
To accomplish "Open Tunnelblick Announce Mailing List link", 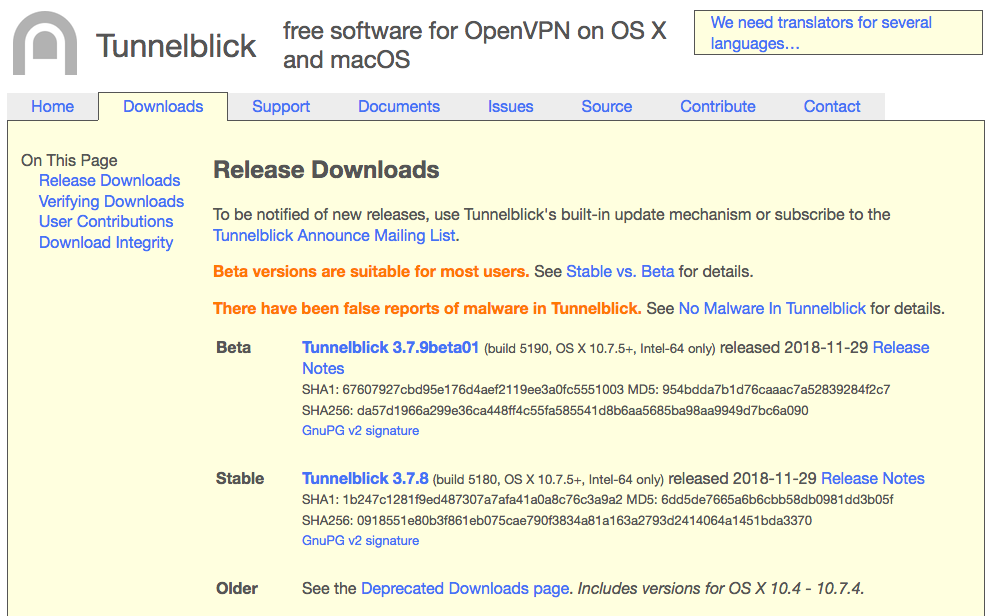I will (334, 236).
